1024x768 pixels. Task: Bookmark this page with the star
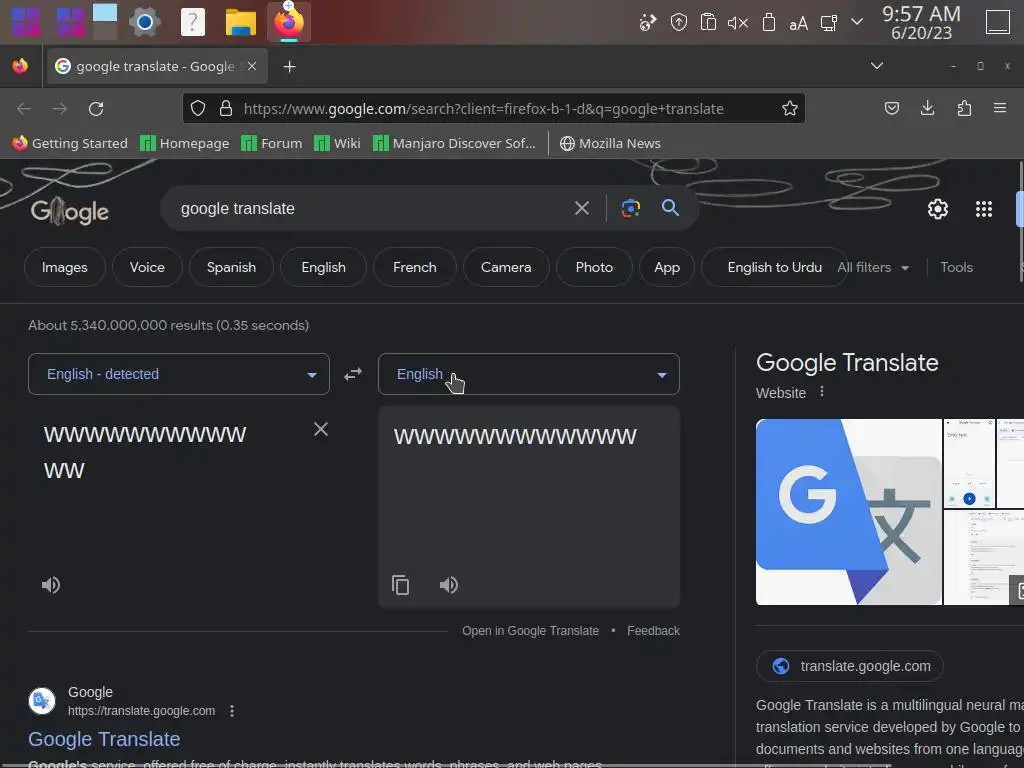pos(790,108)
